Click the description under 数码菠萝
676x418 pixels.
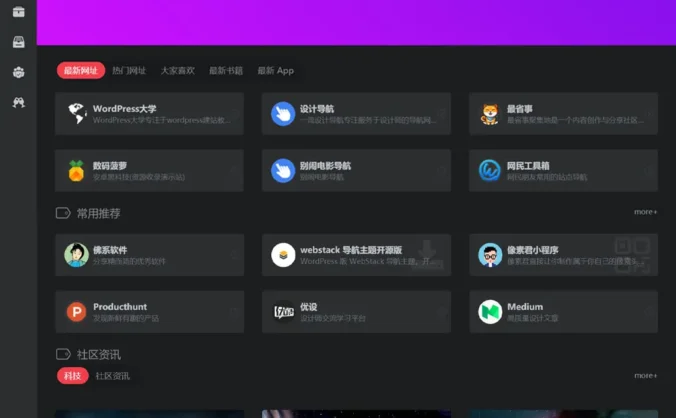point(139,177)
